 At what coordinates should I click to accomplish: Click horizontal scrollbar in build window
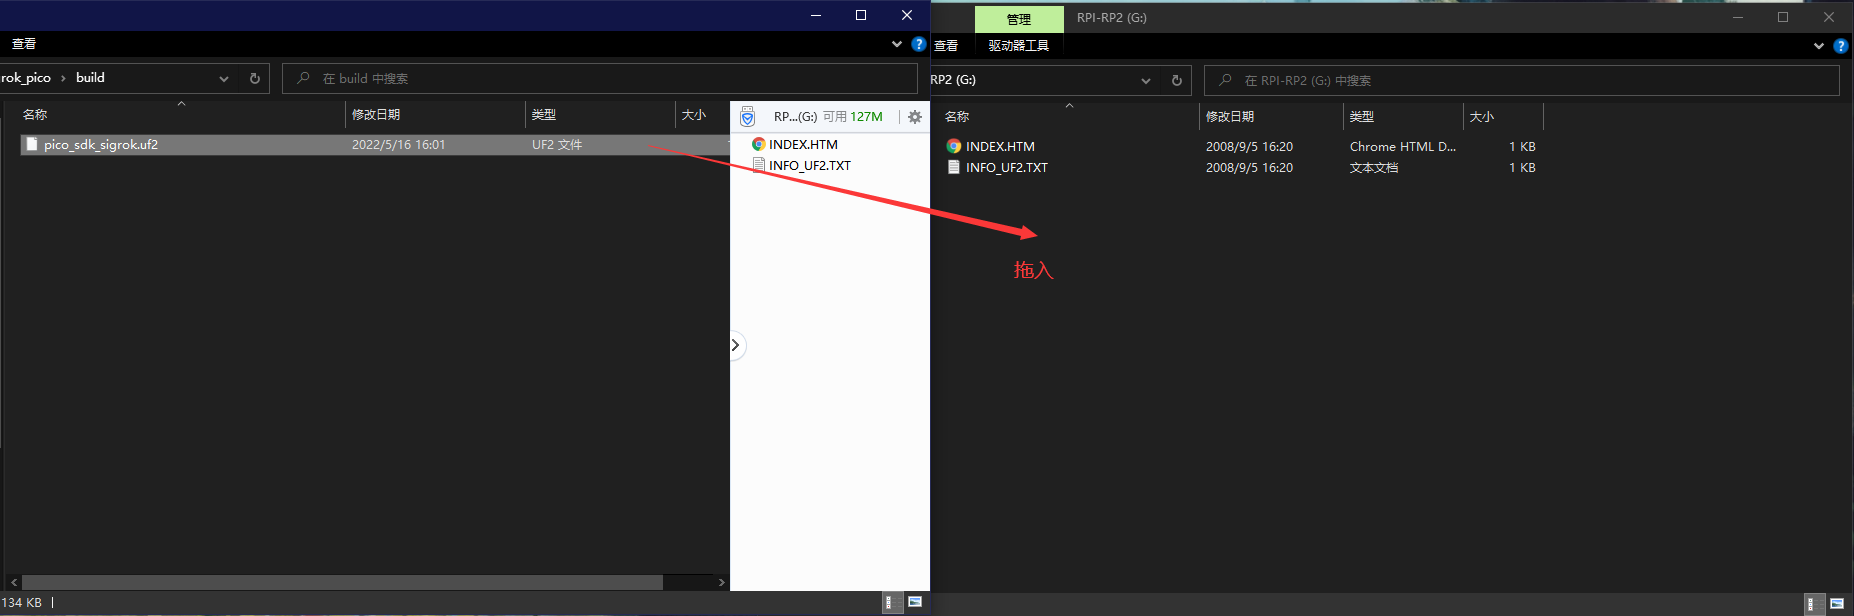[x=342, y=582]
